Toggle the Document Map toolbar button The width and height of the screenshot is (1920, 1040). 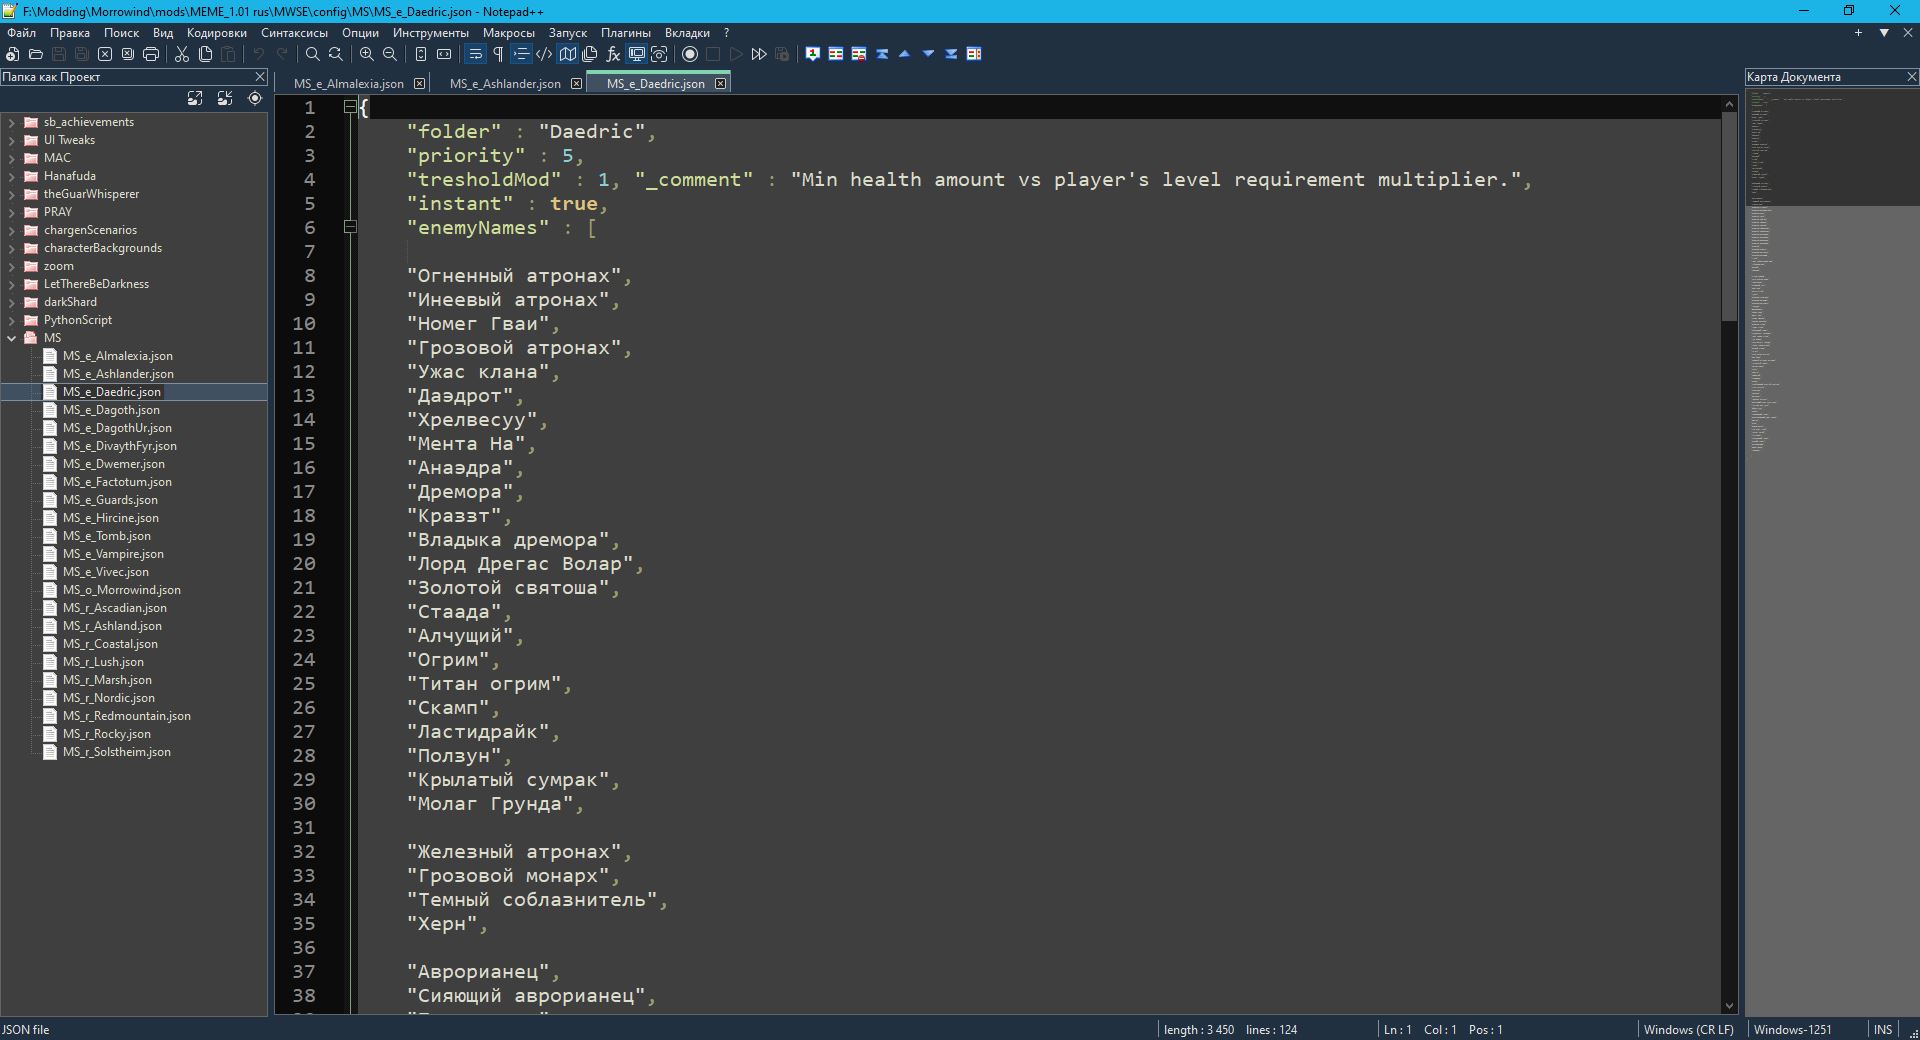click(x=568, y=54)
